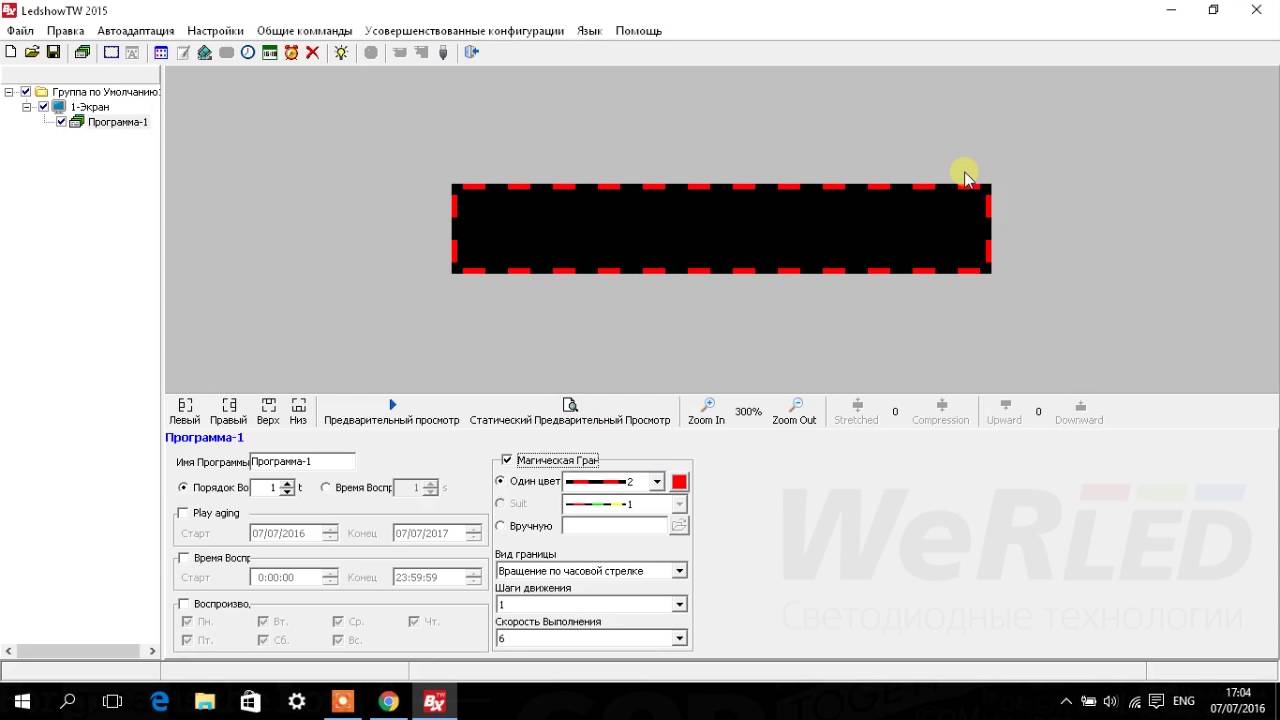Select the Вручную radio button
1280x720 pixels.
tap(501, 526)
